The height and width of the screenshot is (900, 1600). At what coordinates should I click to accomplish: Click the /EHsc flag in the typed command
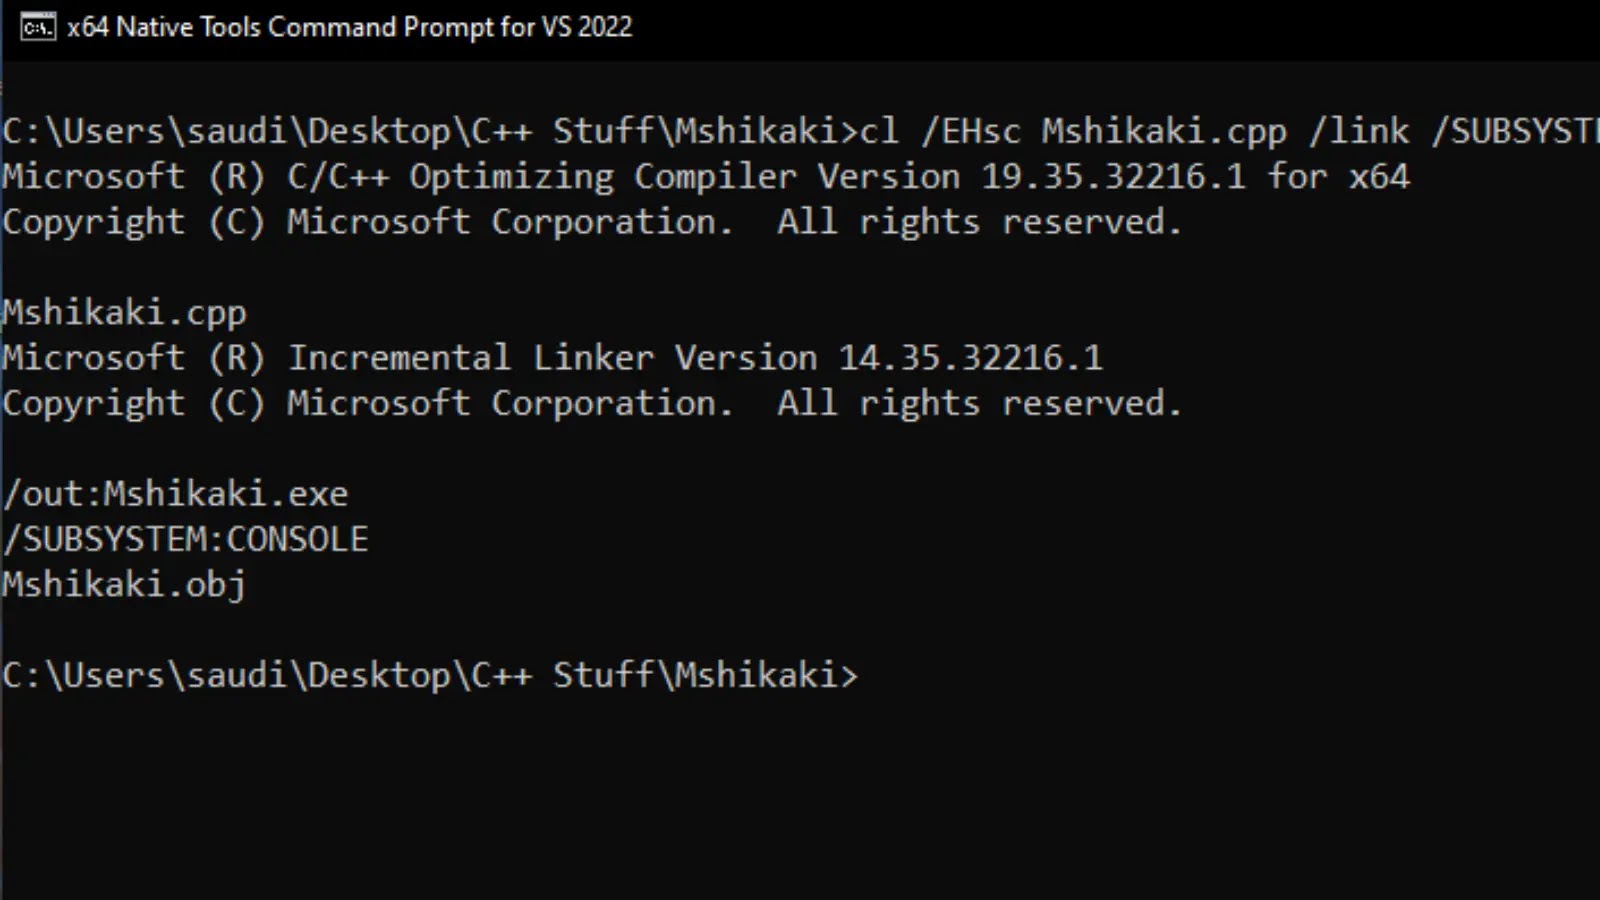971,132
